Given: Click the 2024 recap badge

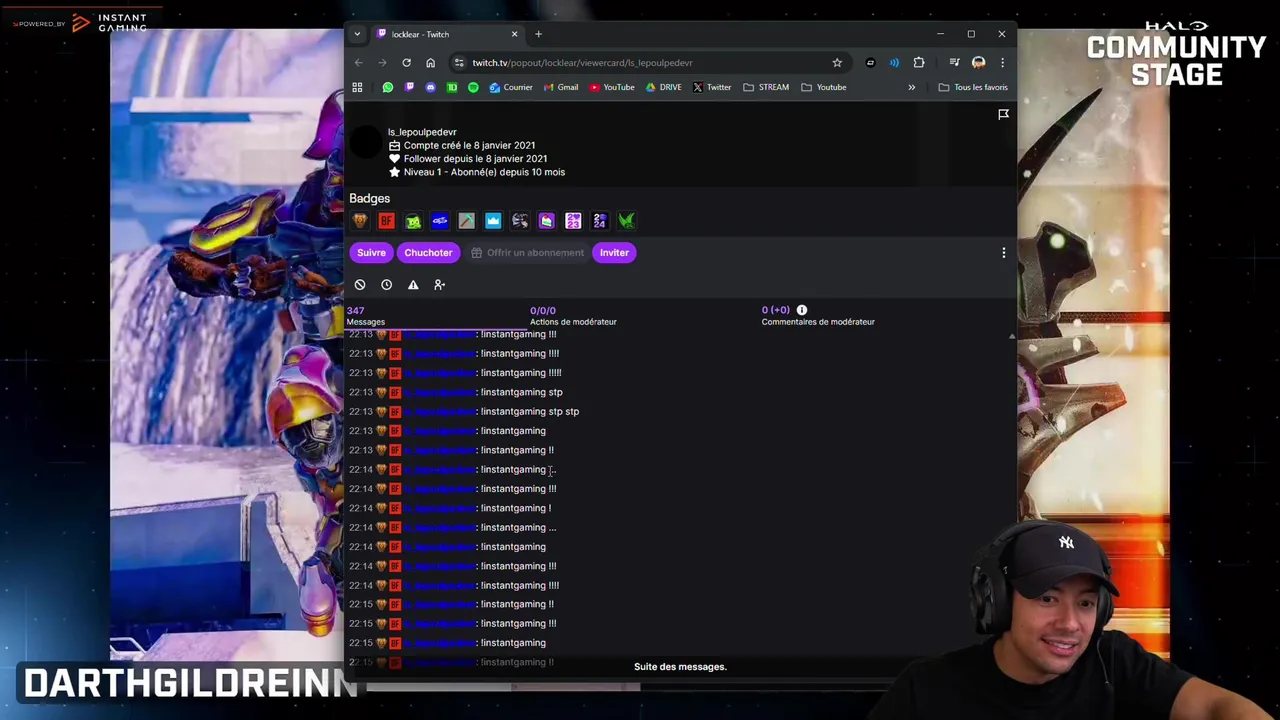Looking at the screenshot, I should click(599, 221).
